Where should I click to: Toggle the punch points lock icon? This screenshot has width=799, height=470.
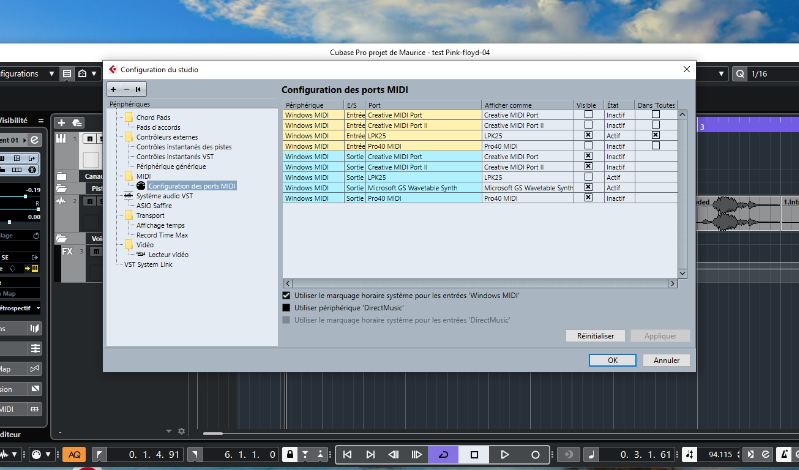click(x=289, y=454)
